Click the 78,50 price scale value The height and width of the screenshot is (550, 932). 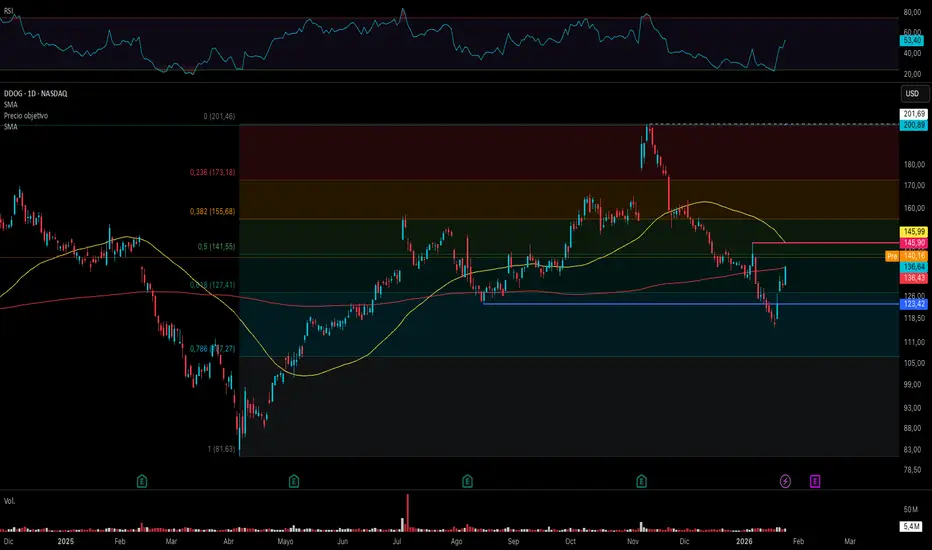click(x=914, y=470)
